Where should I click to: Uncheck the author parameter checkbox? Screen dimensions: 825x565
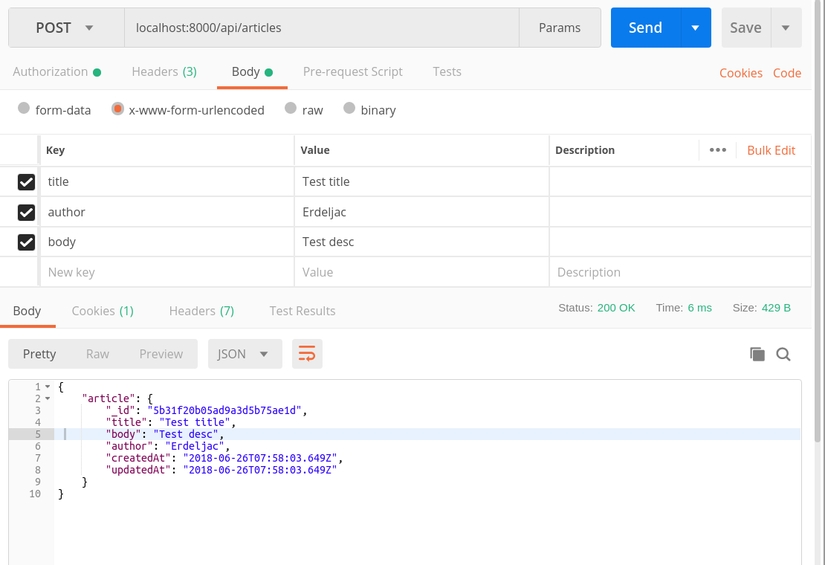click(26, 212)
